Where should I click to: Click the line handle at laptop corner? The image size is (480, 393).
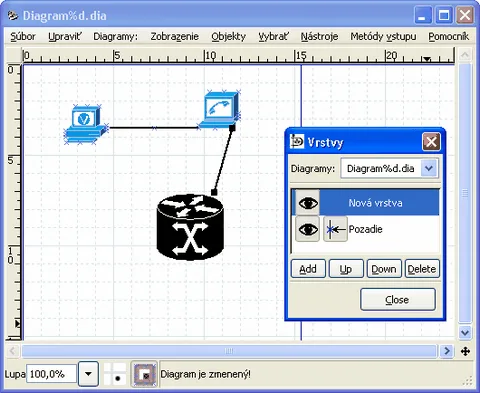(232, 127)
